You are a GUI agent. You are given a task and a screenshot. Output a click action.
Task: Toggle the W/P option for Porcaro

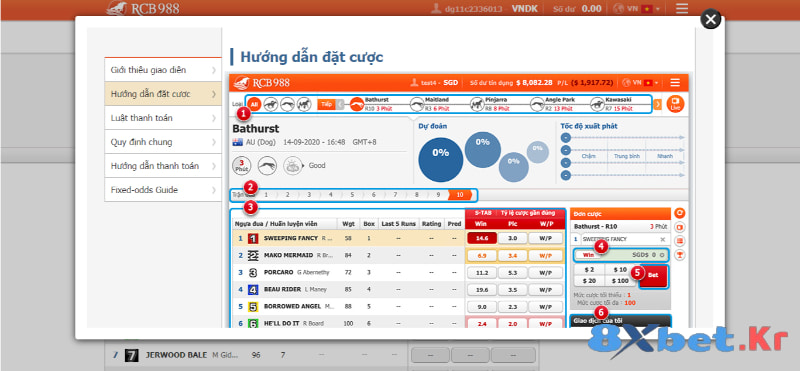point(545,273)
